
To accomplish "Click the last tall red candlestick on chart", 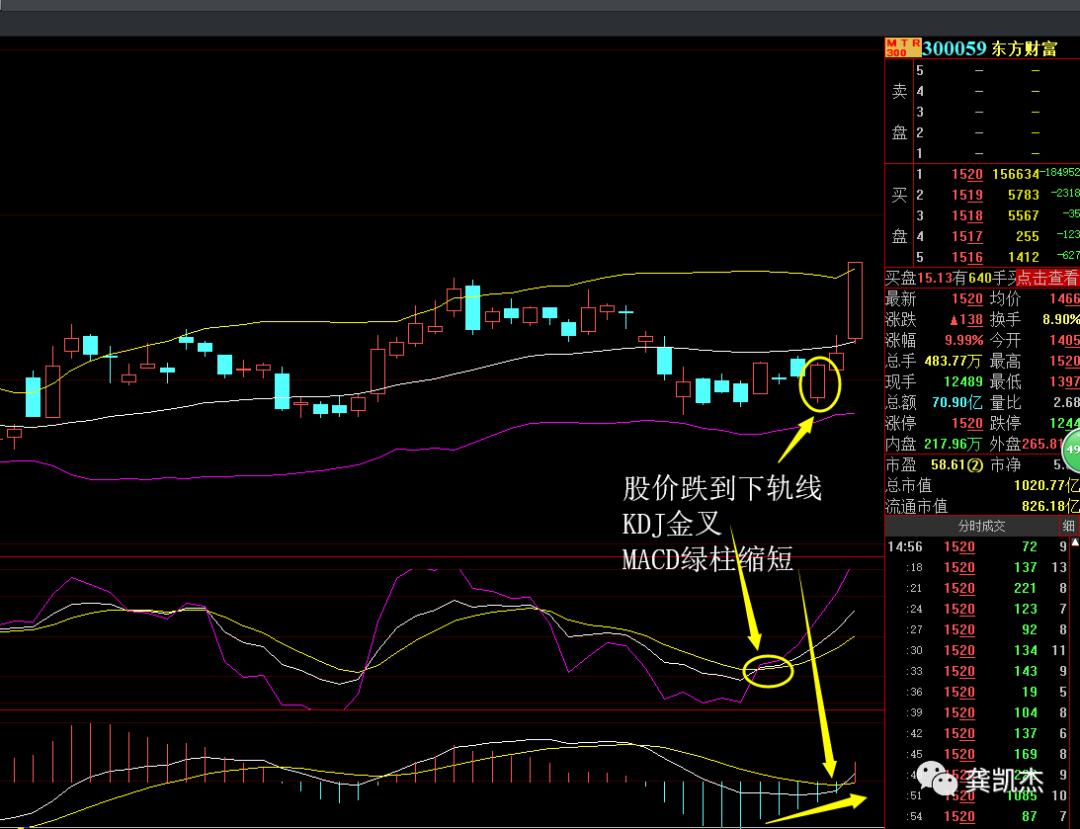I will pos(855,300).
